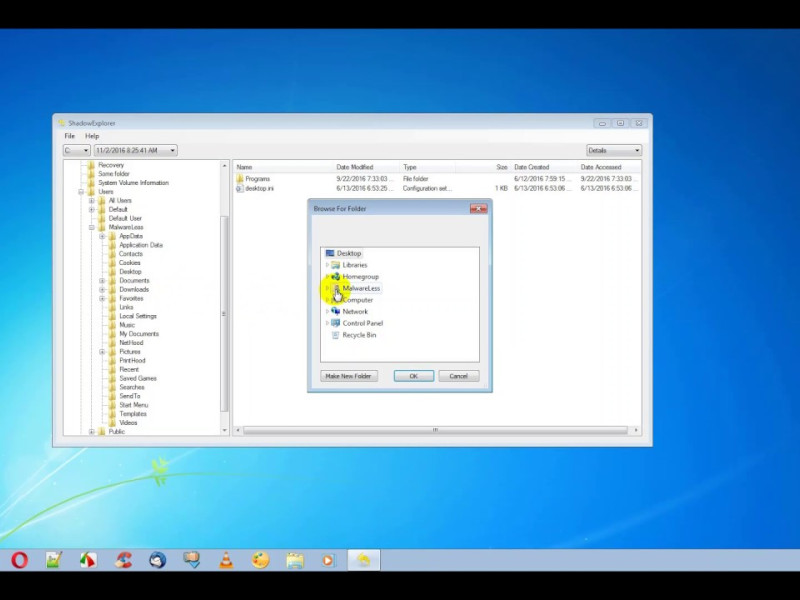Select the Libraries icon in Browse dialog
Screen dimensions: 800x600
click(x=336, y=265)
